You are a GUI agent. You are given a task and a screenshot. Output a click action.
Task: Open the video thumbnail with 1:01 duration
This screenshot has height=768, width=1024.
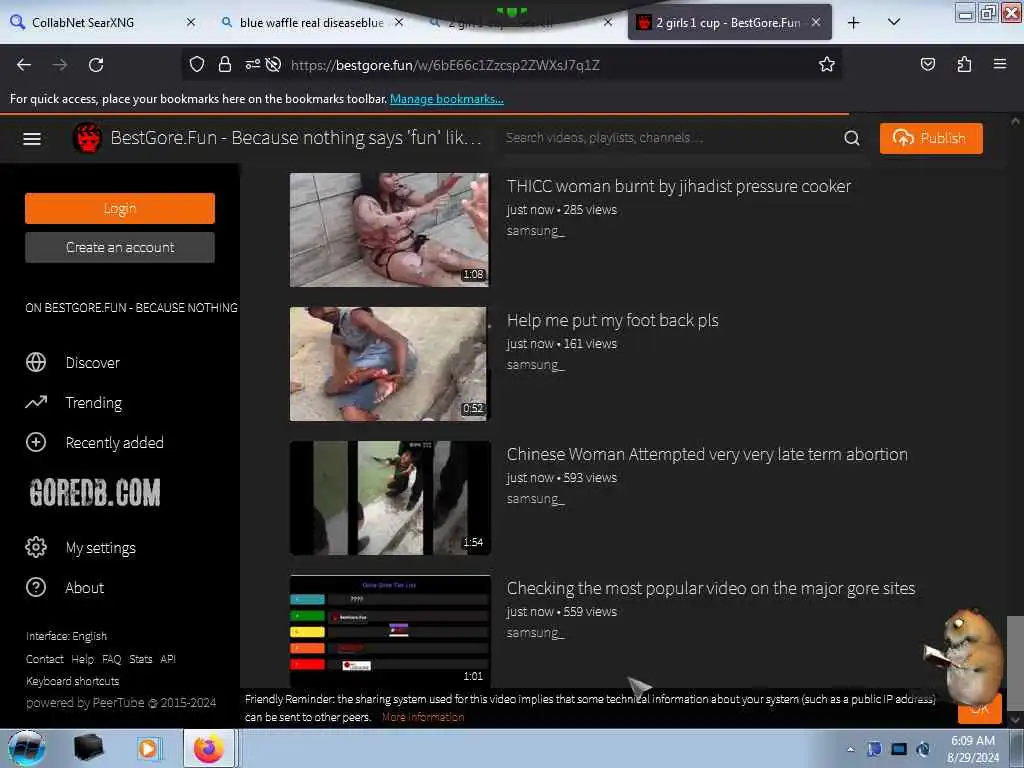tap(390, 631)
